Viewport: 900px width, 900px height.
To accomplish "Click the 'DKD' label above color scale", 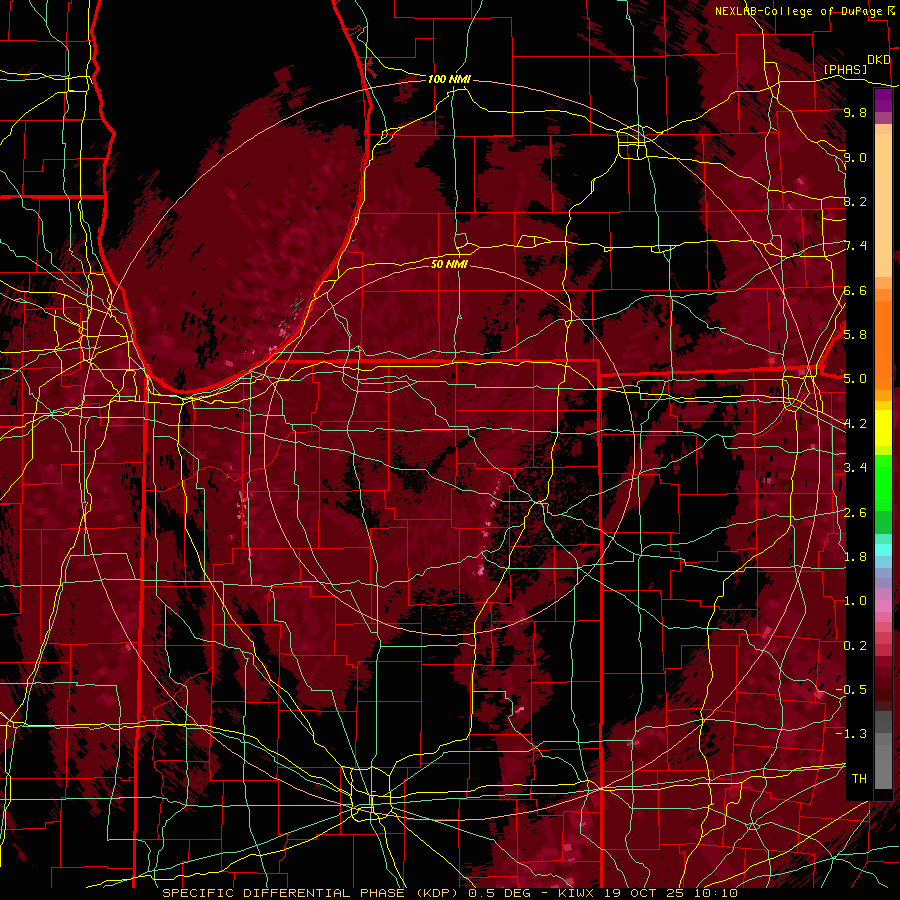I will tap(878, 60).
